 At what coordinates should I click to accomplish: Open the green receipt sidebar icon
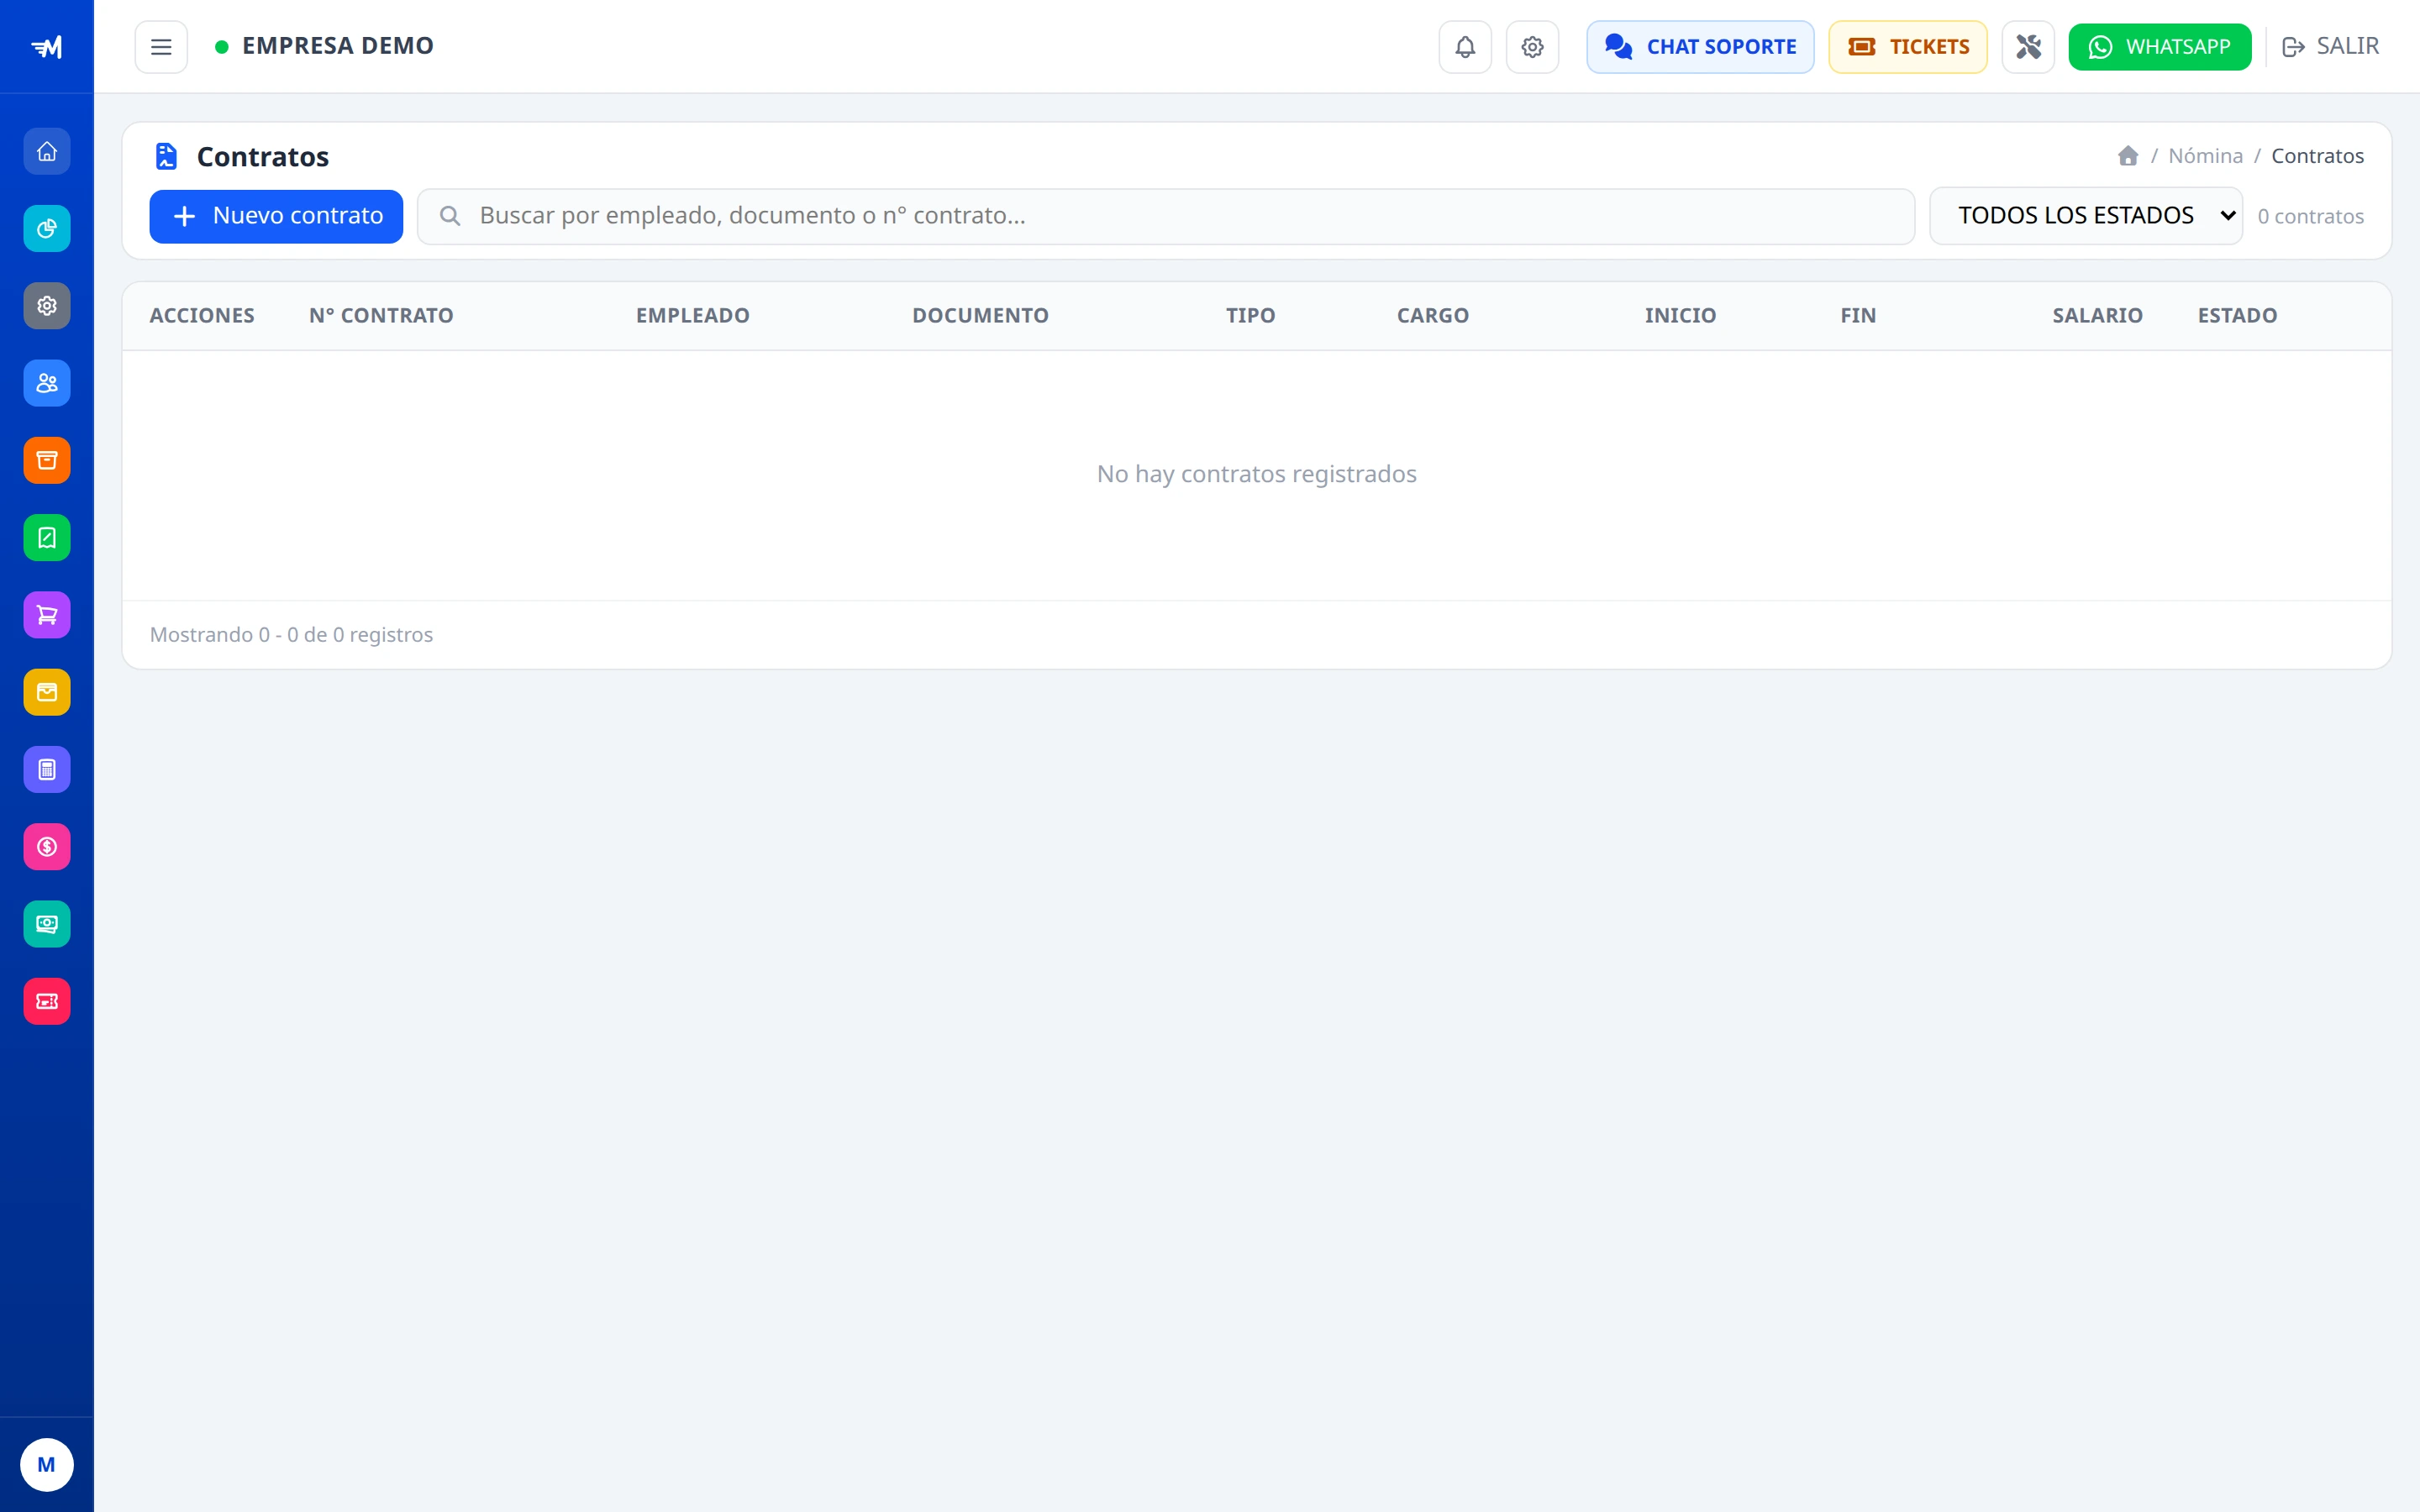point(47,538)
